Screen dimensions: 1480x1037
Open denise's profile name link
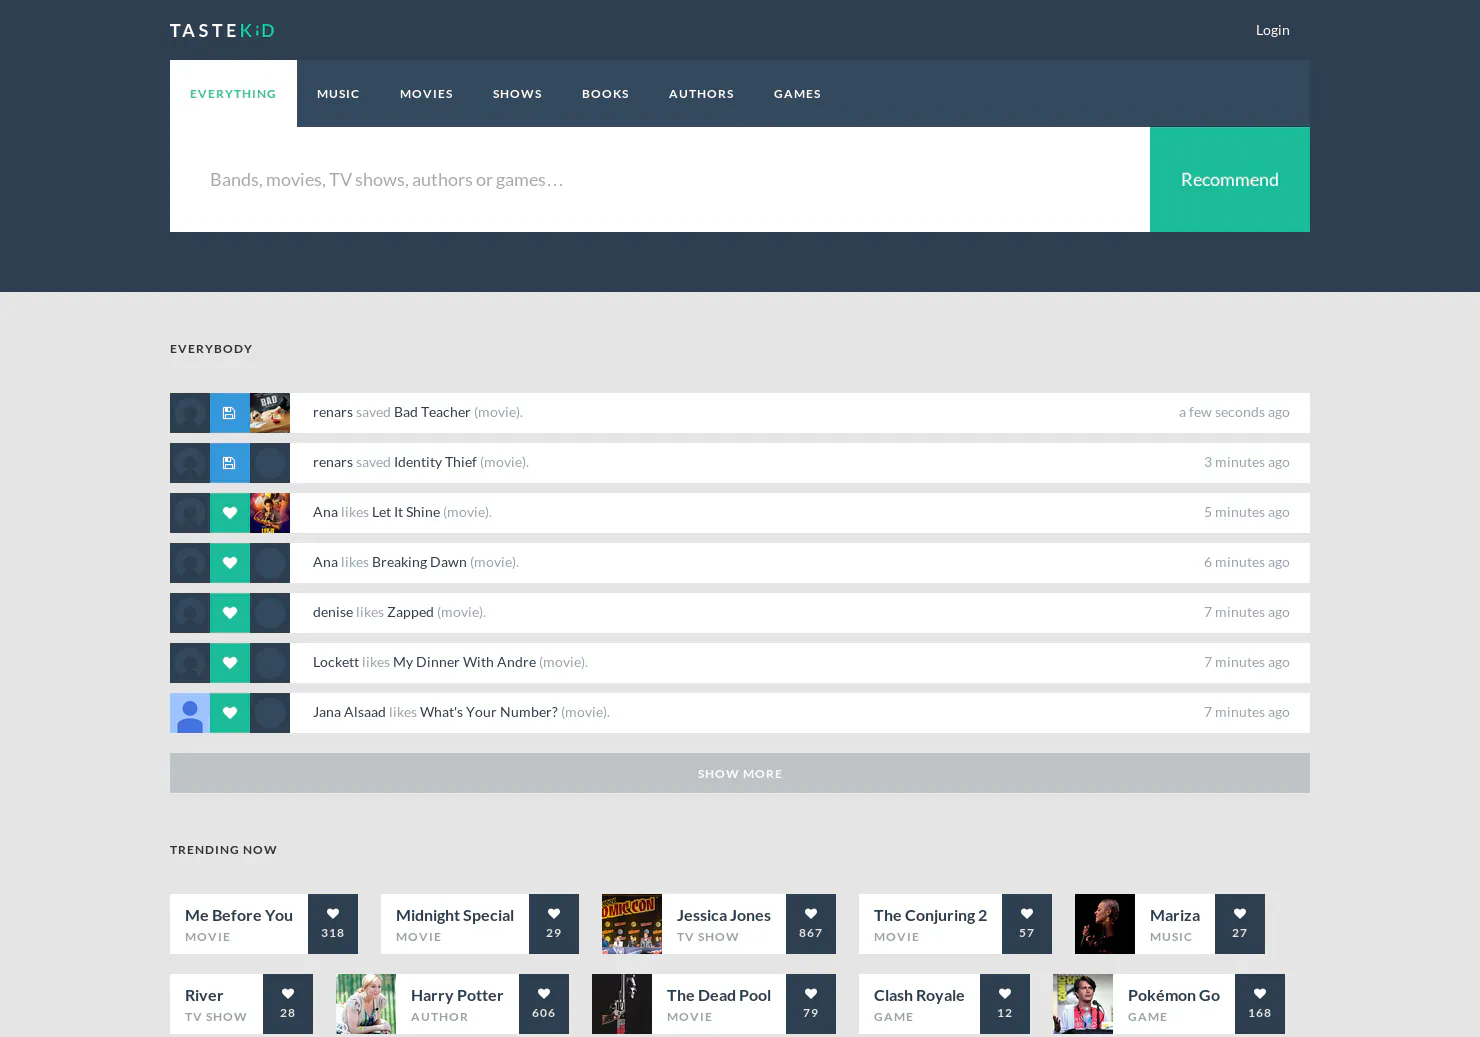333,612
